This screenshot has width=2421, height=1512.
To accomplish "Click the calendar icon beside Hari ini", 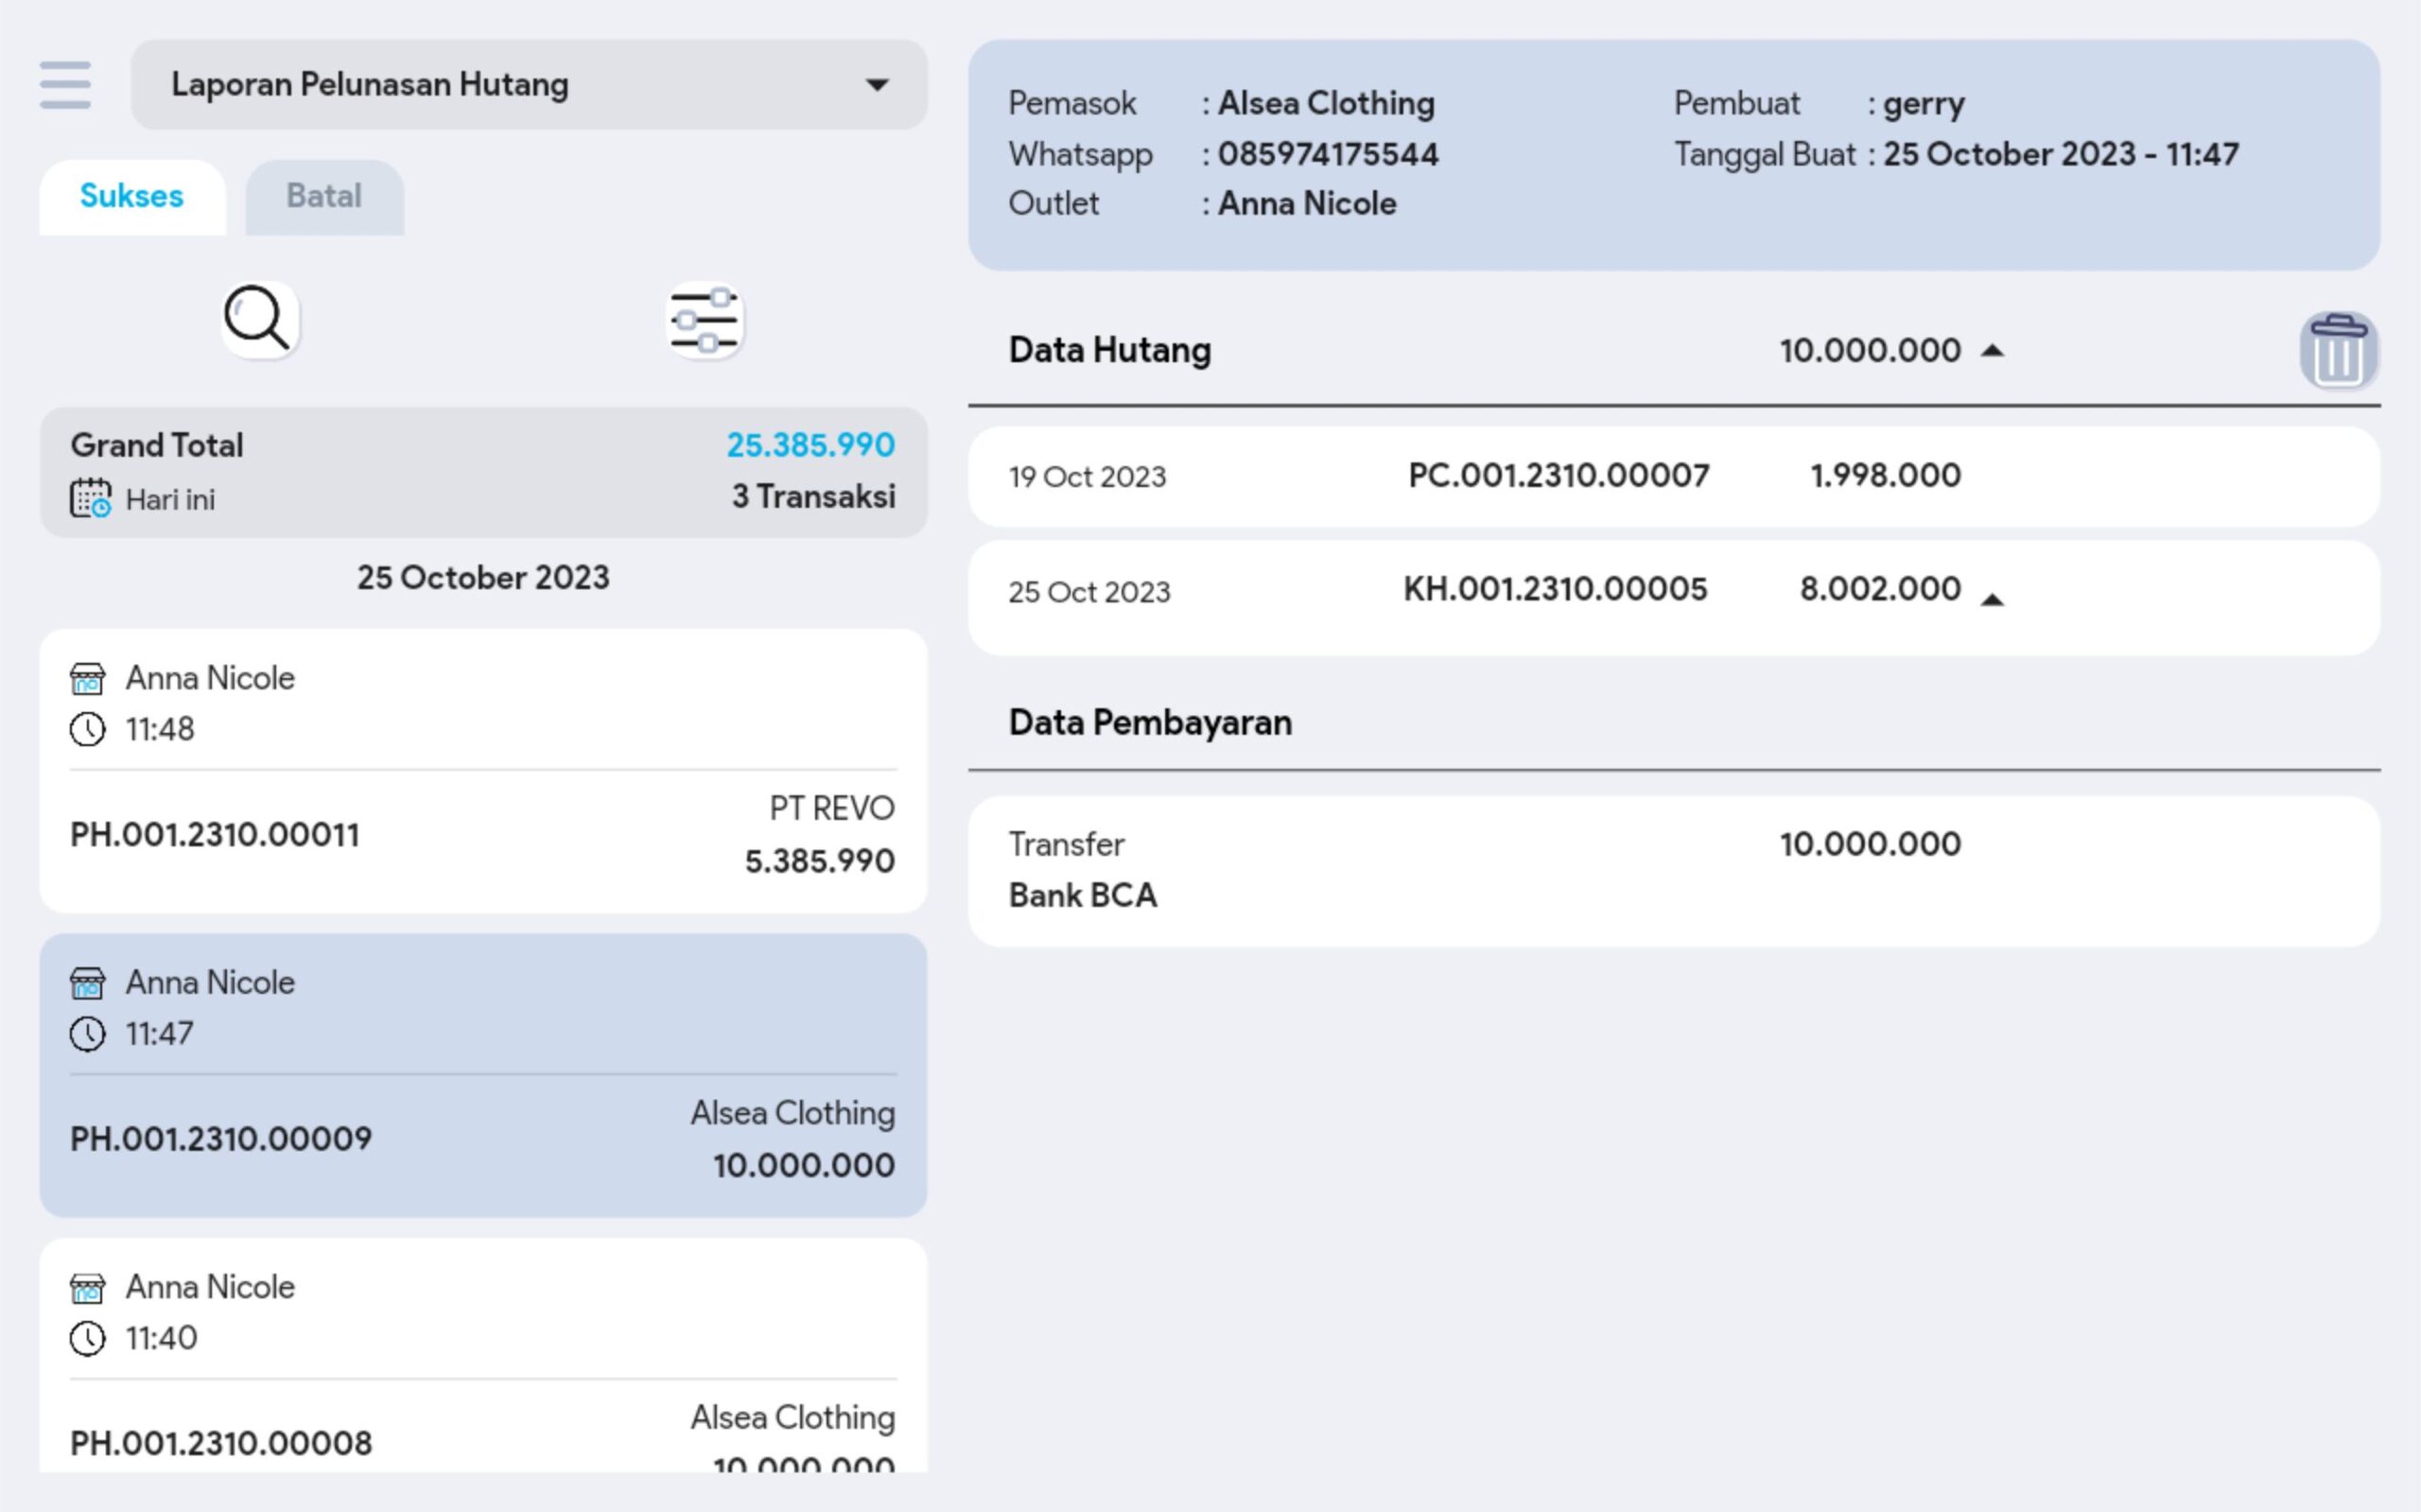I will pos(90,498).
